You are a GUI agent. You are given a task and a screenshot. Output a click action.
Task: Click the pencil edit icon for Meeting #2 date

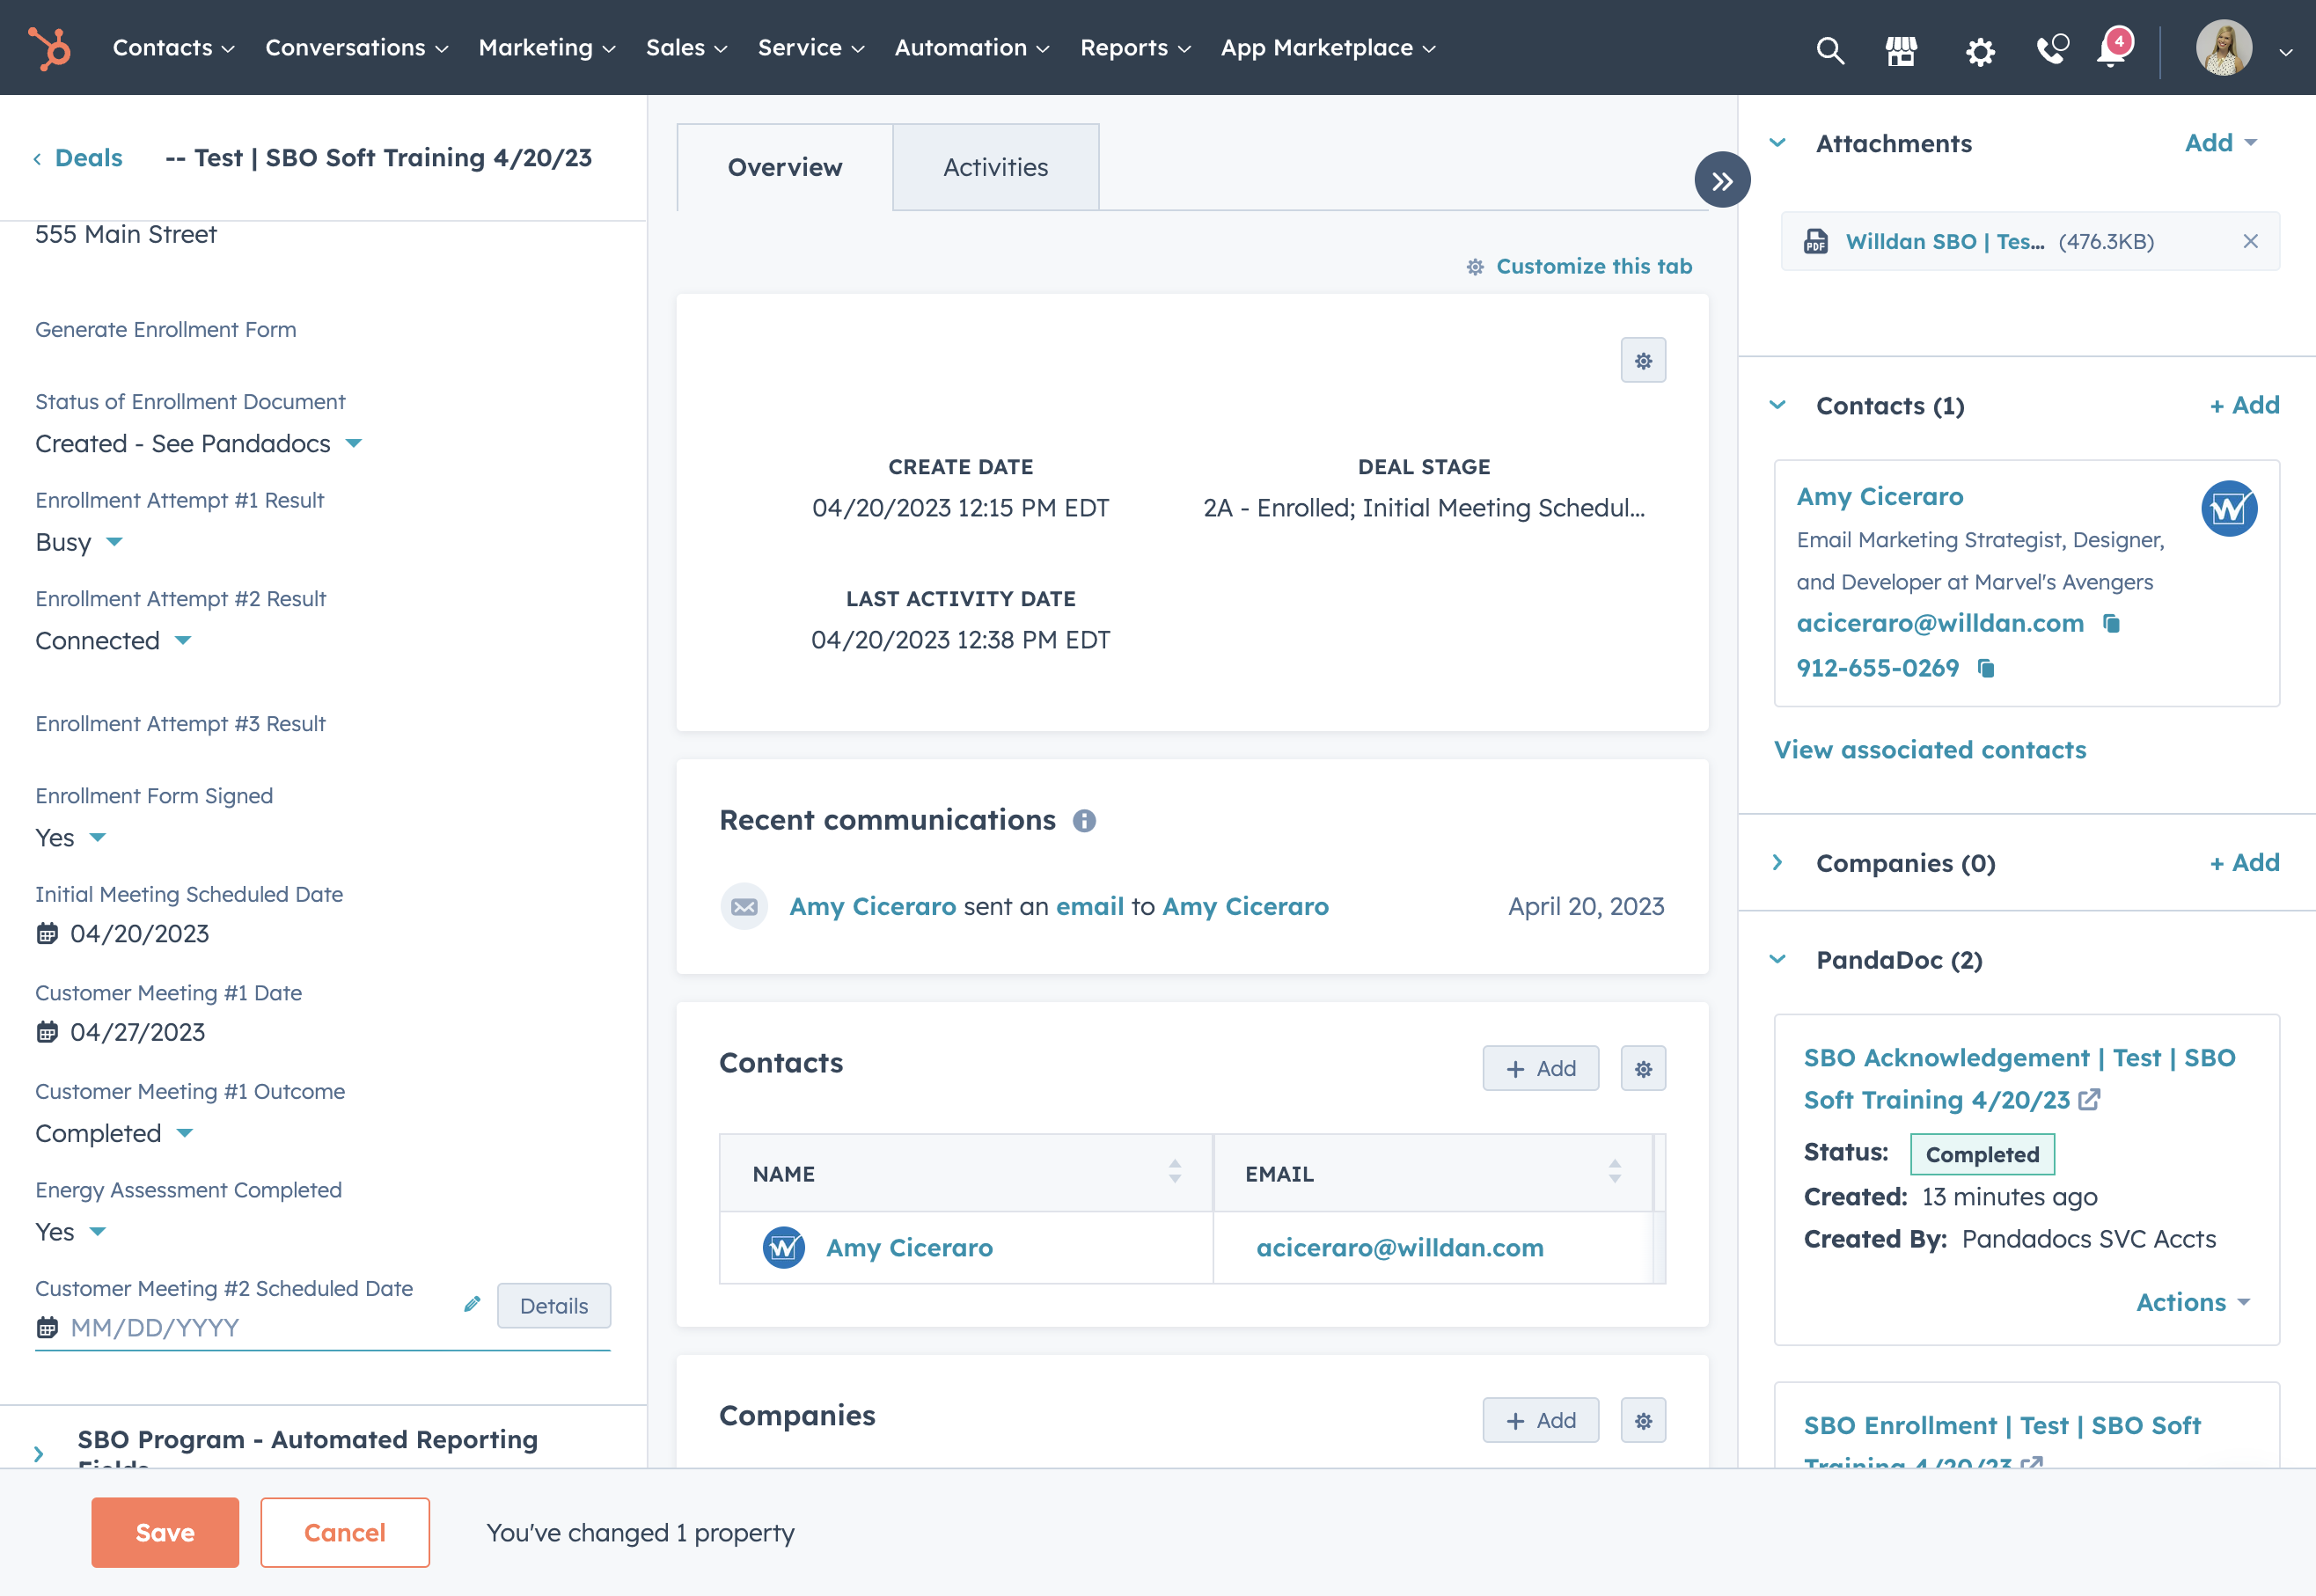[472, 1304]
